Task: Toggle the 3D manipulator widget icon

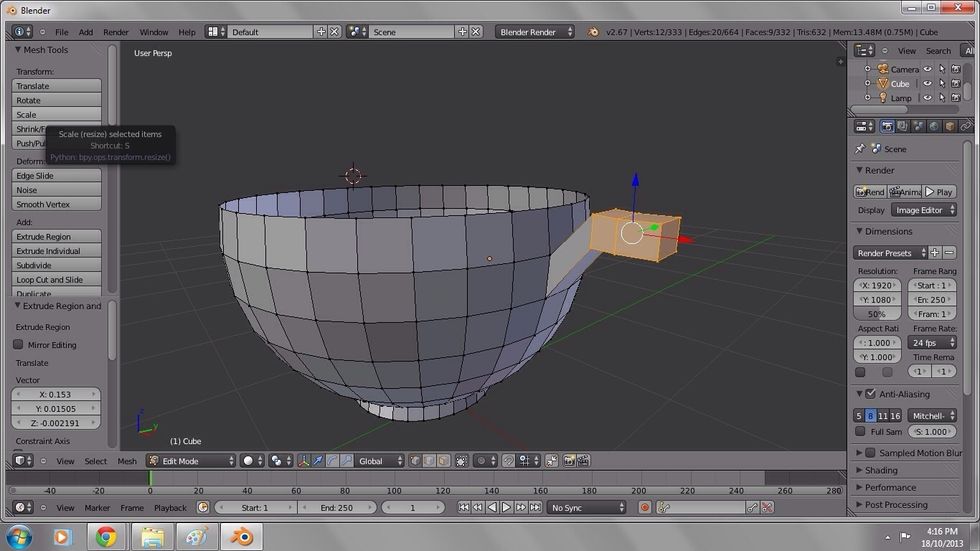Action: (x=304, y=461)
